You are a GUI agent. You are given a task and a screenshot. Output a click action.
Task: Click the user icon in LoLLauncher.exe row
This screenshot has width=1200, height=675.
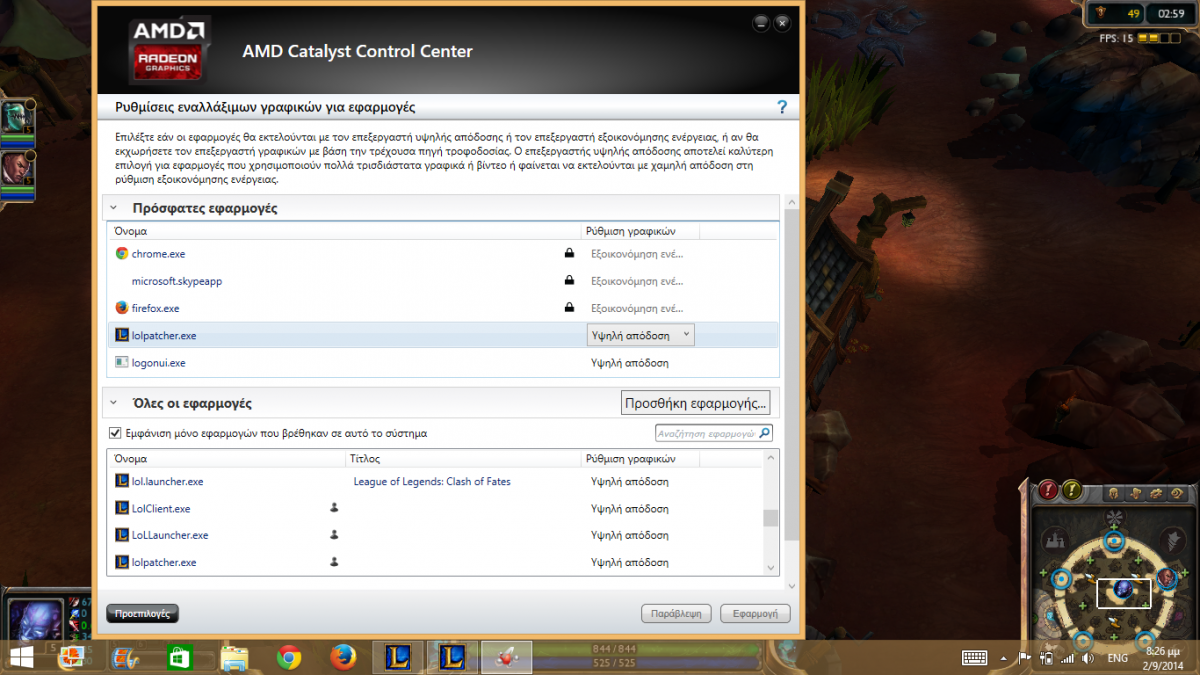(x=334, y=535)
